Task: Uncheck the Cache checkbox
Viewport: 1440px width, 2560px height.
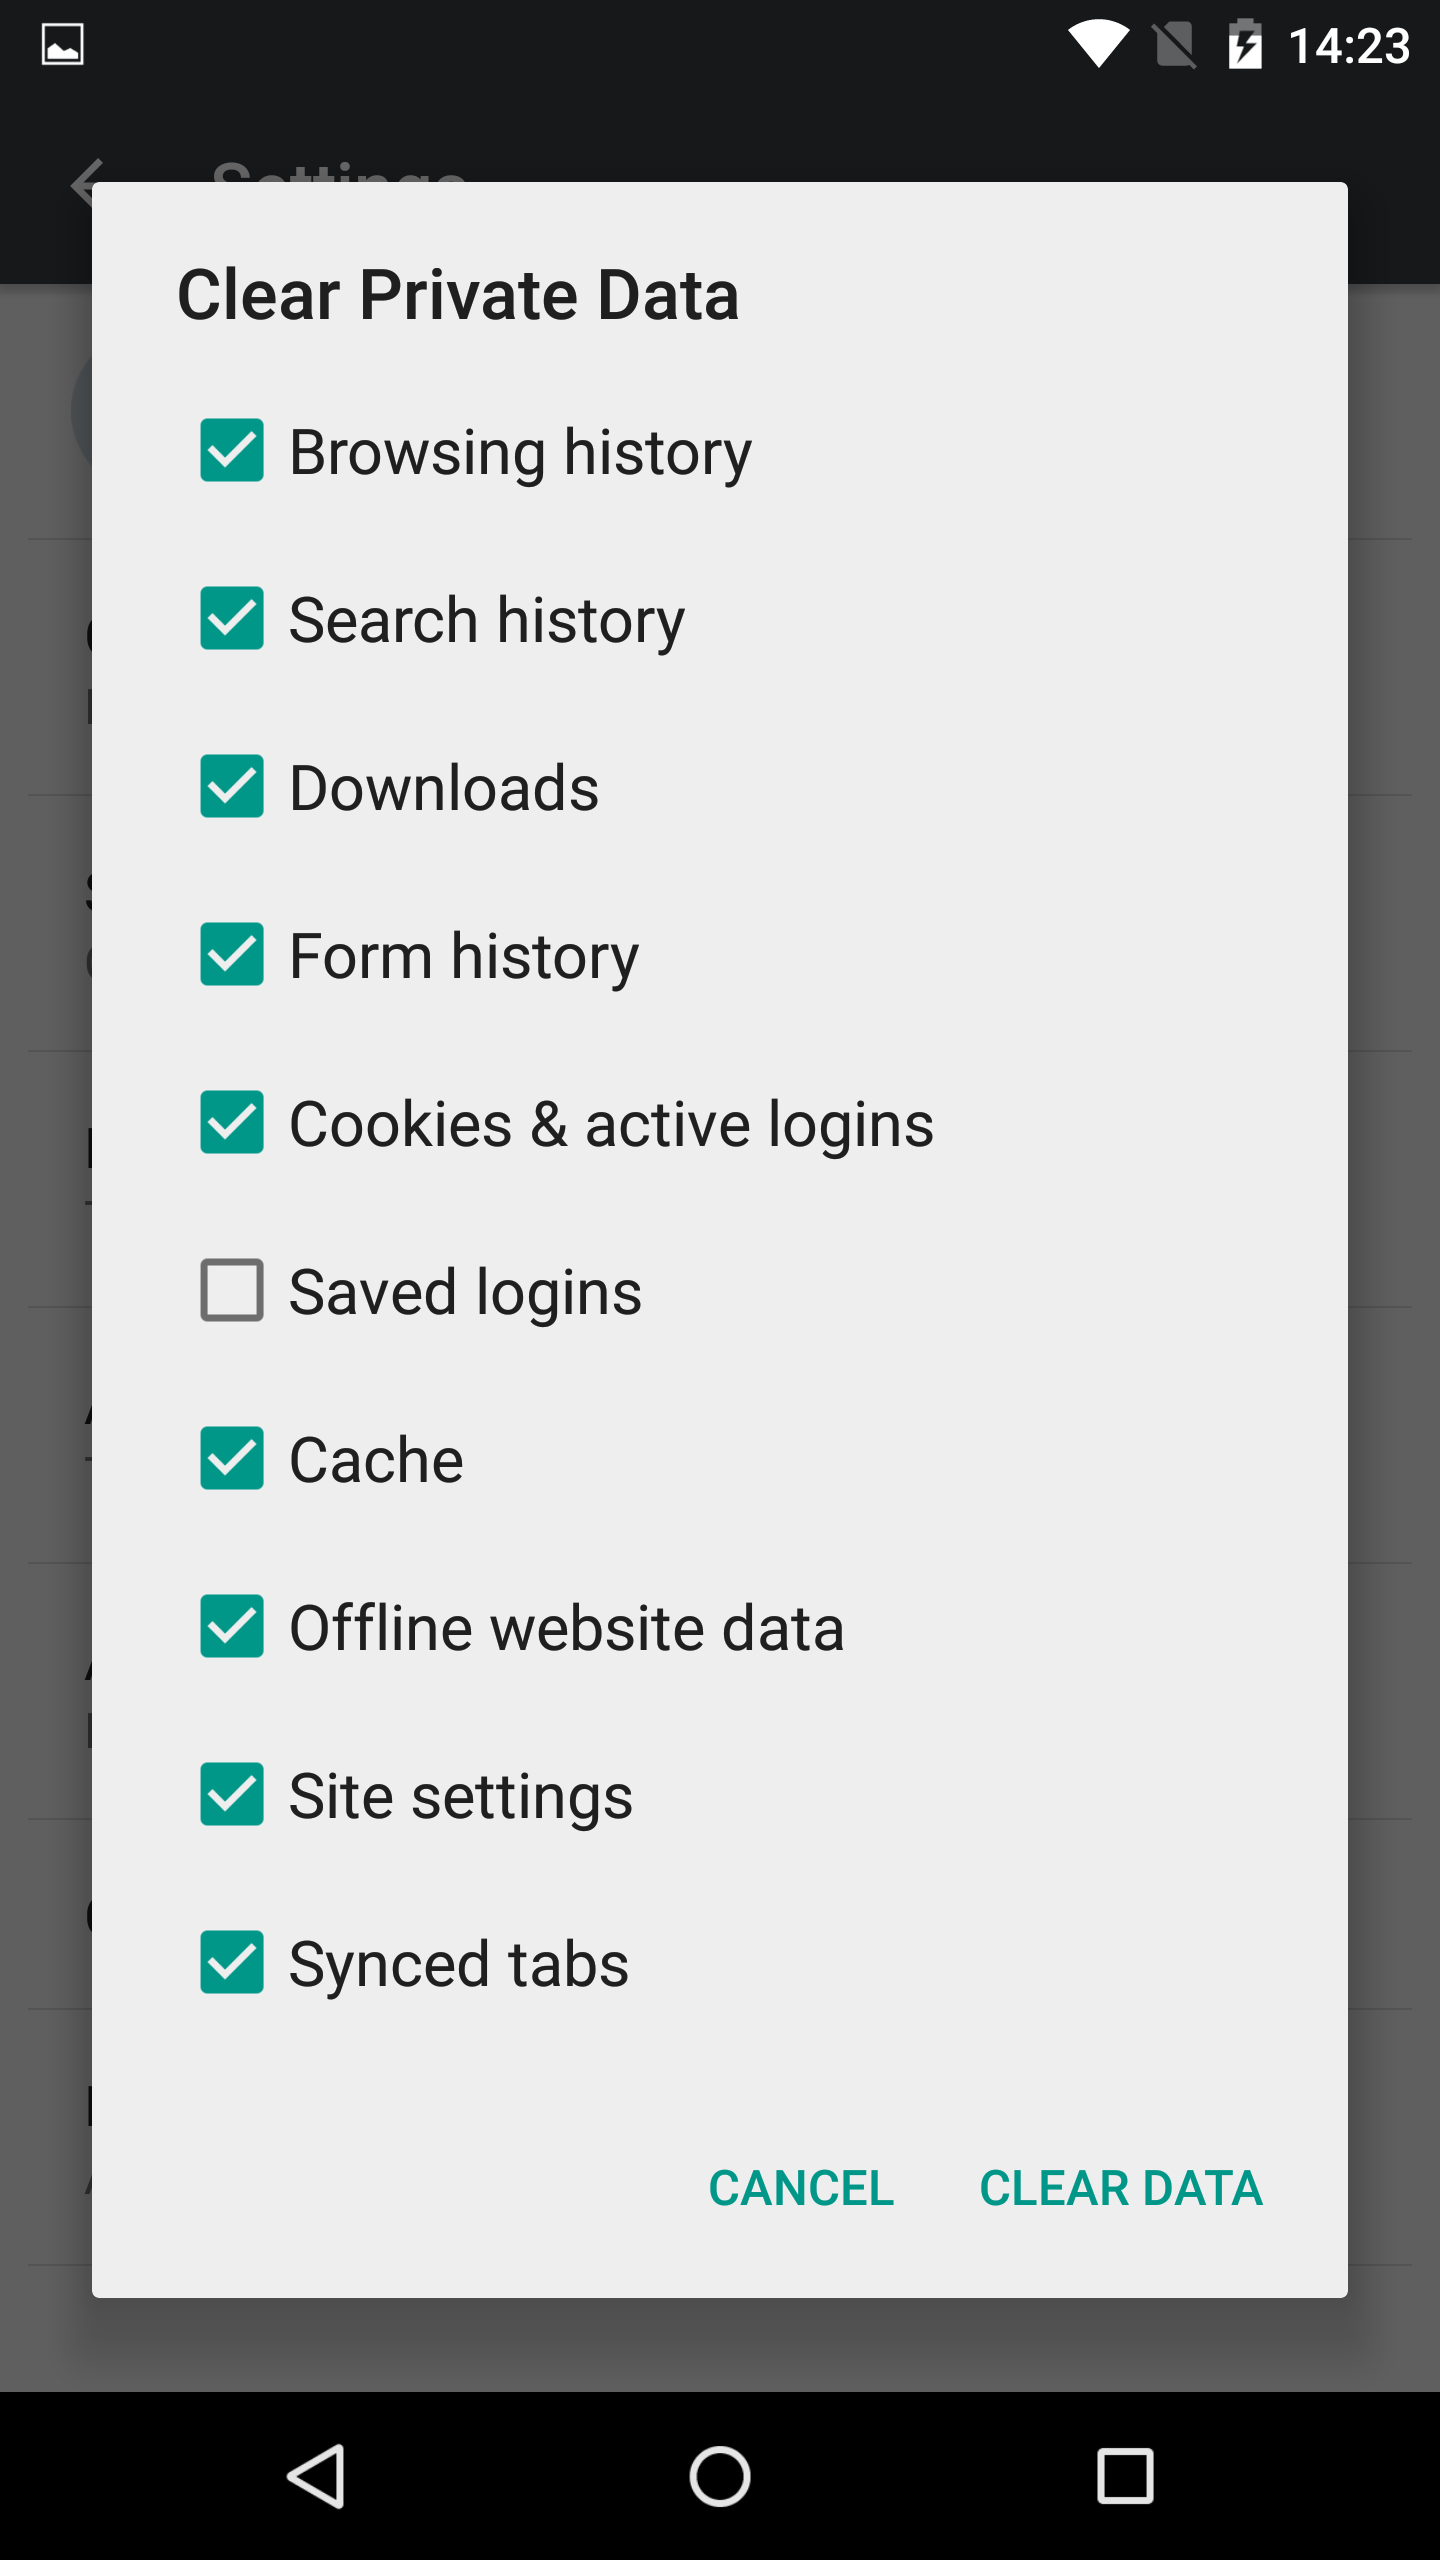Action: point(232,1458)
